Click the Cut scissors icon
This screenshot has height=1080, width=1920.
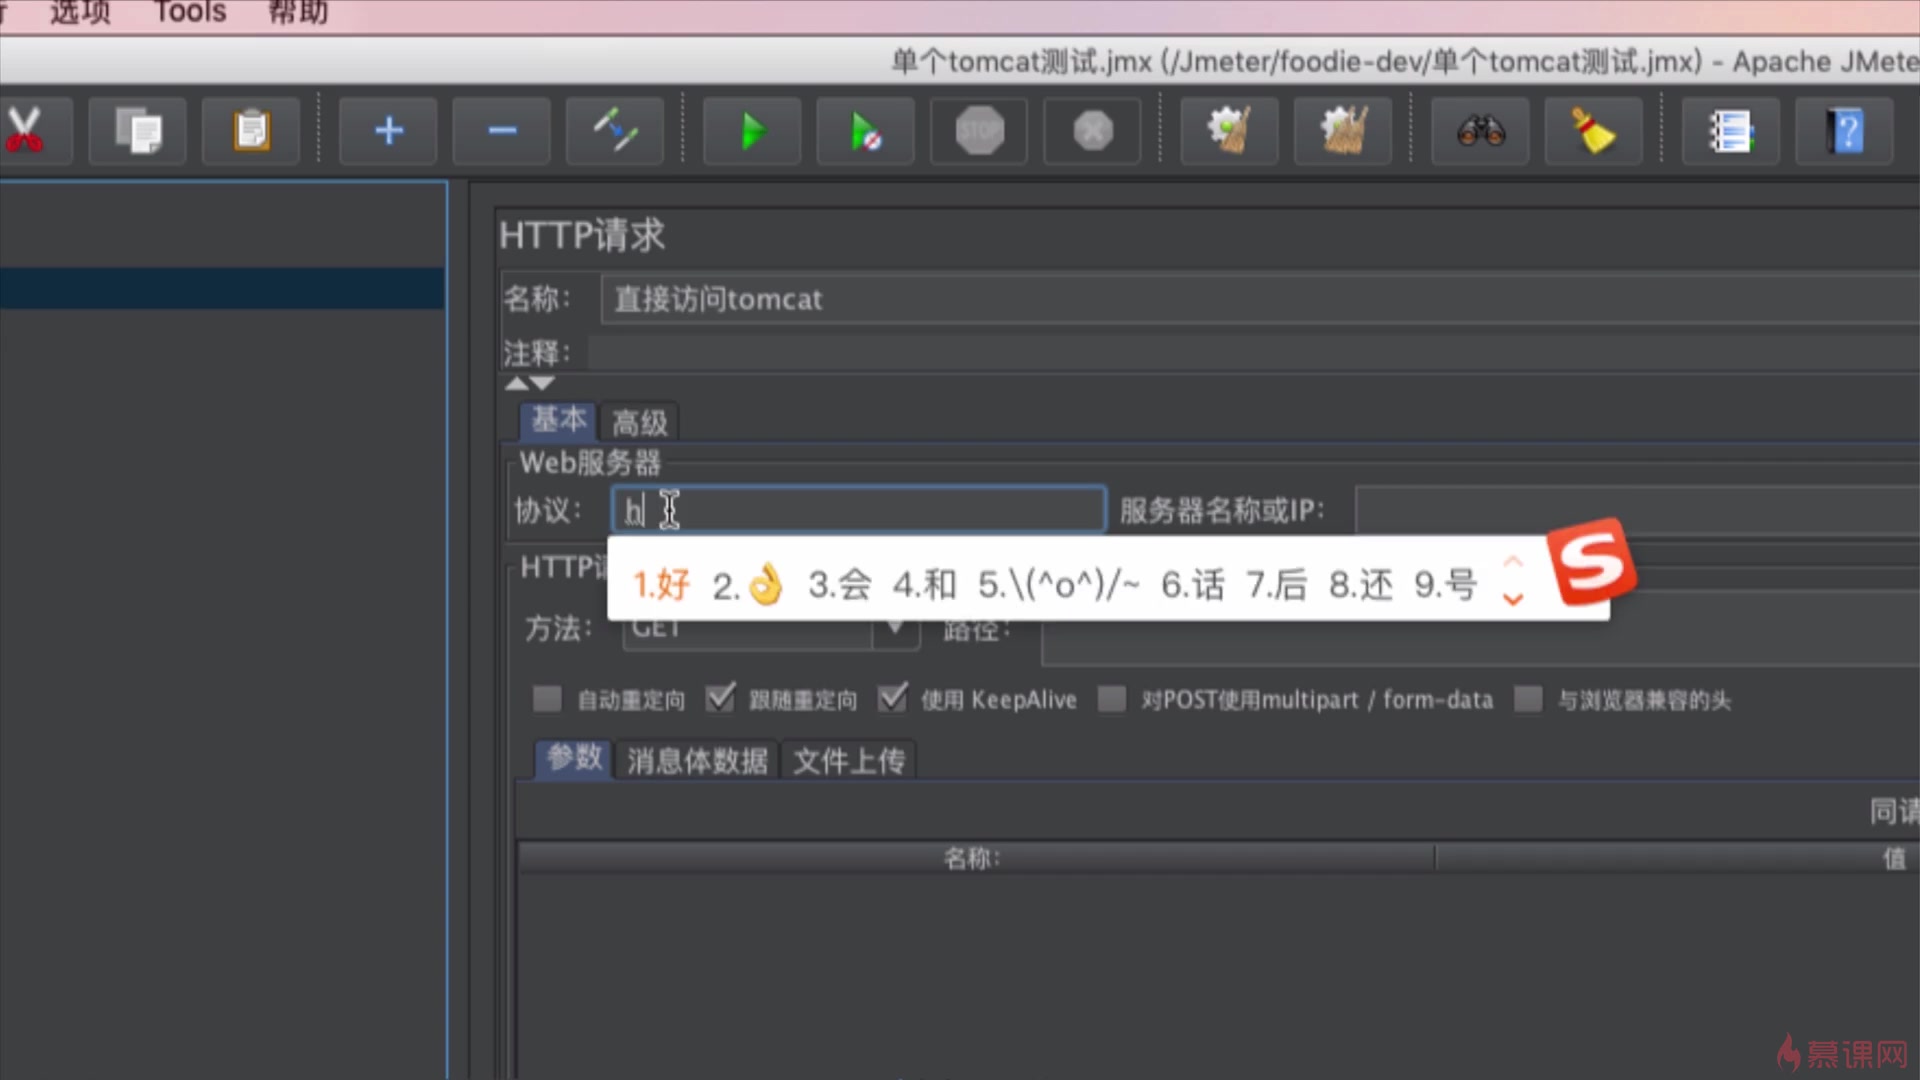click(25, 131)
